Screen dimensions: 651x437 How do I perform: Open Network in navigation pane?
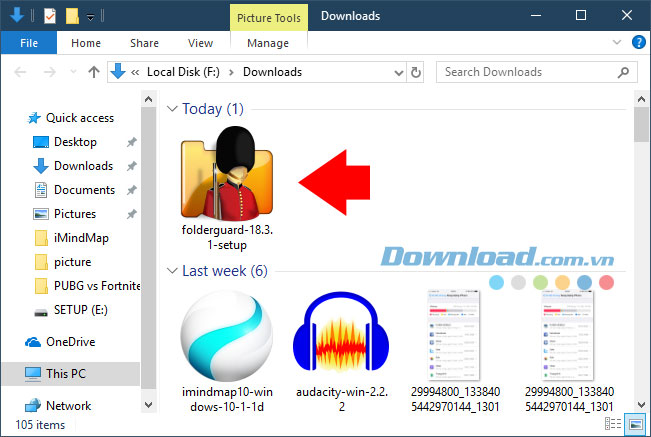[58, 405]
